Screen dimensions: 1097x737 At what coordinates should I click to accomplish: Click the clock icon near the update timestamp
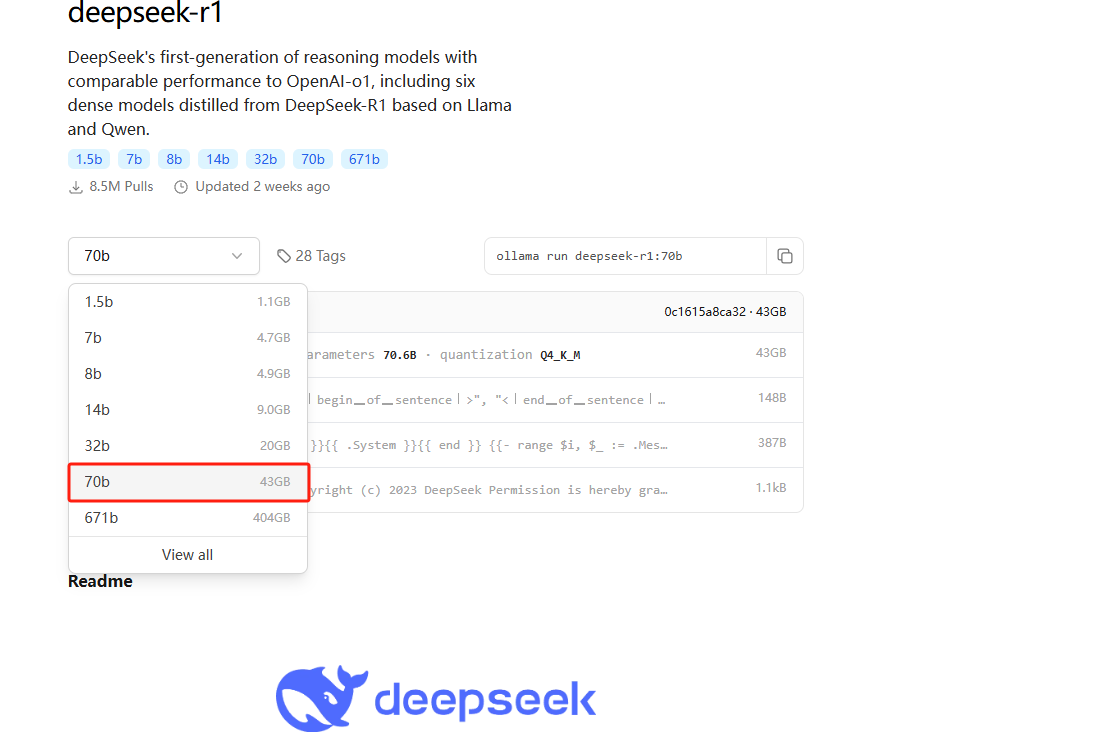click(x=181, y=186)
